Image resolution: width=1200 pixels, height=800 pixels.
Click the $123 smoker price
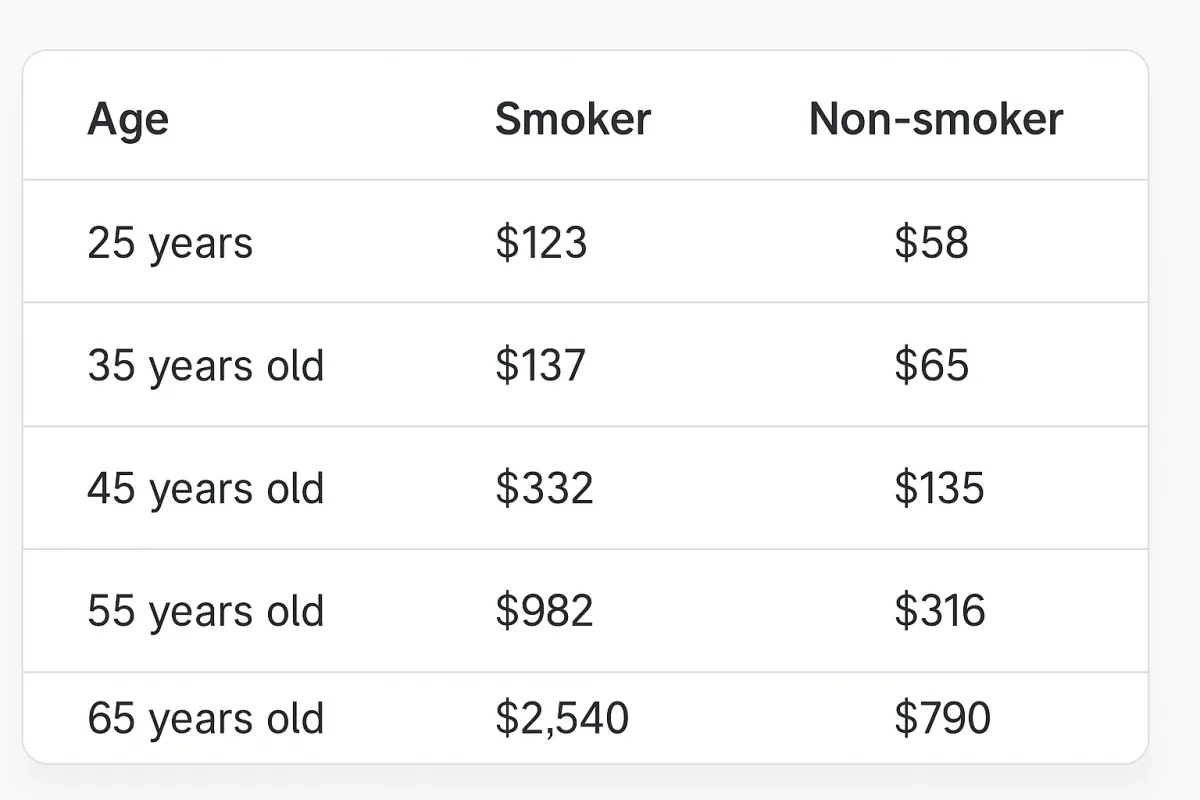coord(541,243)
